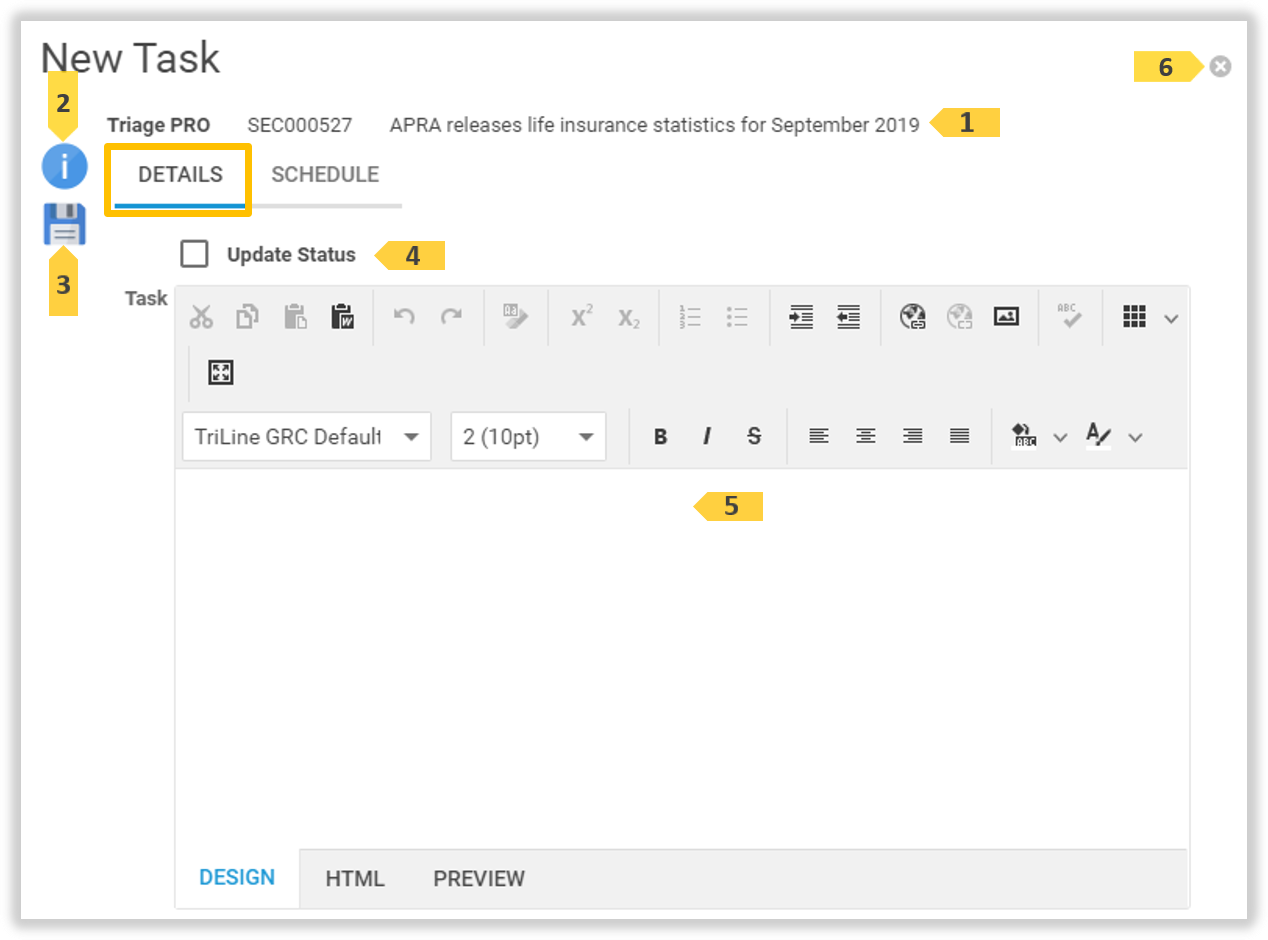Undo the last editor action
Viewport: 1268px width, 940px height.
402,316
